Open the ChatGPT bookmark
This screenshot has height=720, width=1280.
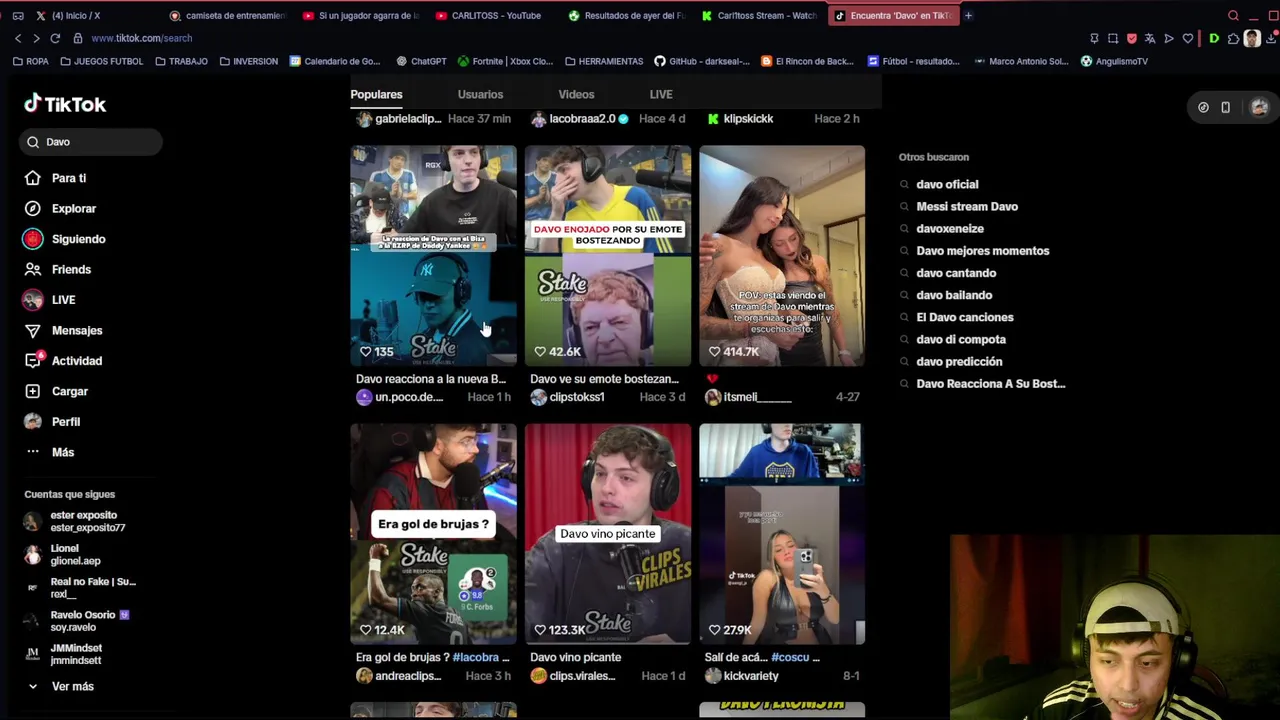[x=421, y=61]
